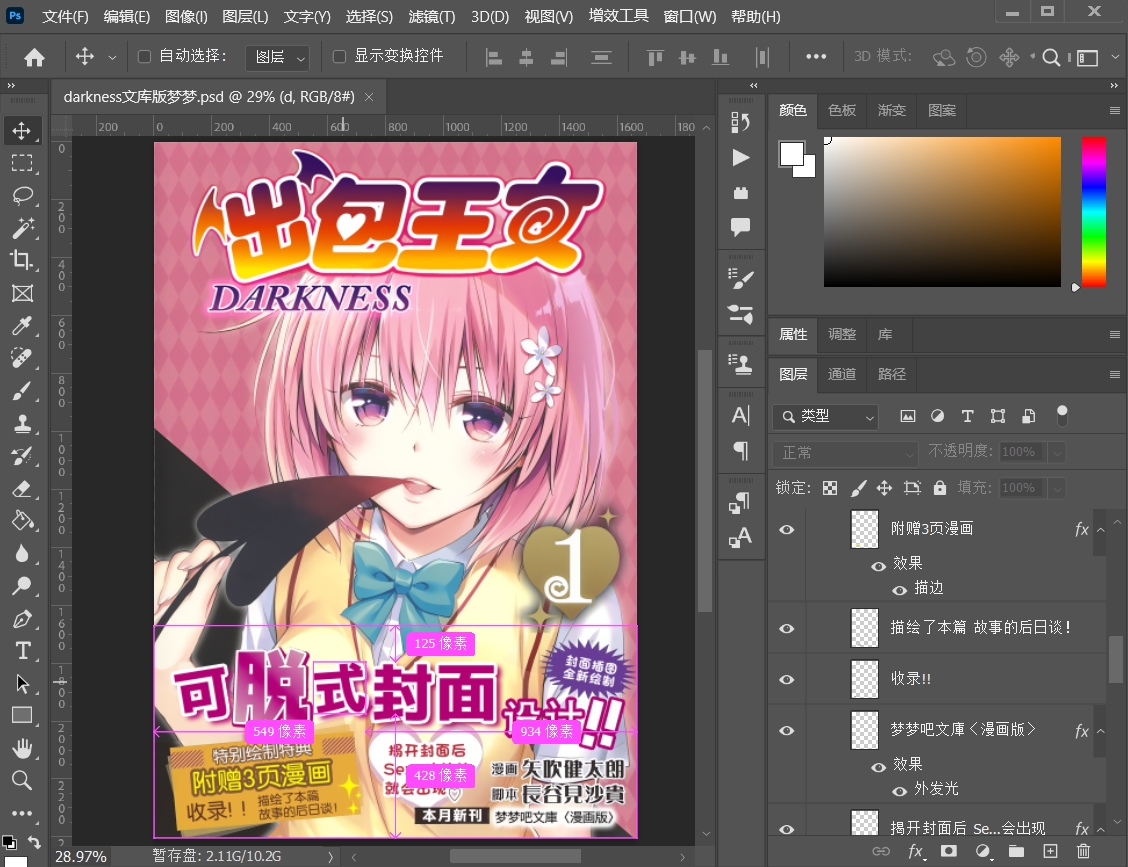Open the 图层 auto-select target dropdown
The height and width of the screenshot is (867, 1128).
277,57
